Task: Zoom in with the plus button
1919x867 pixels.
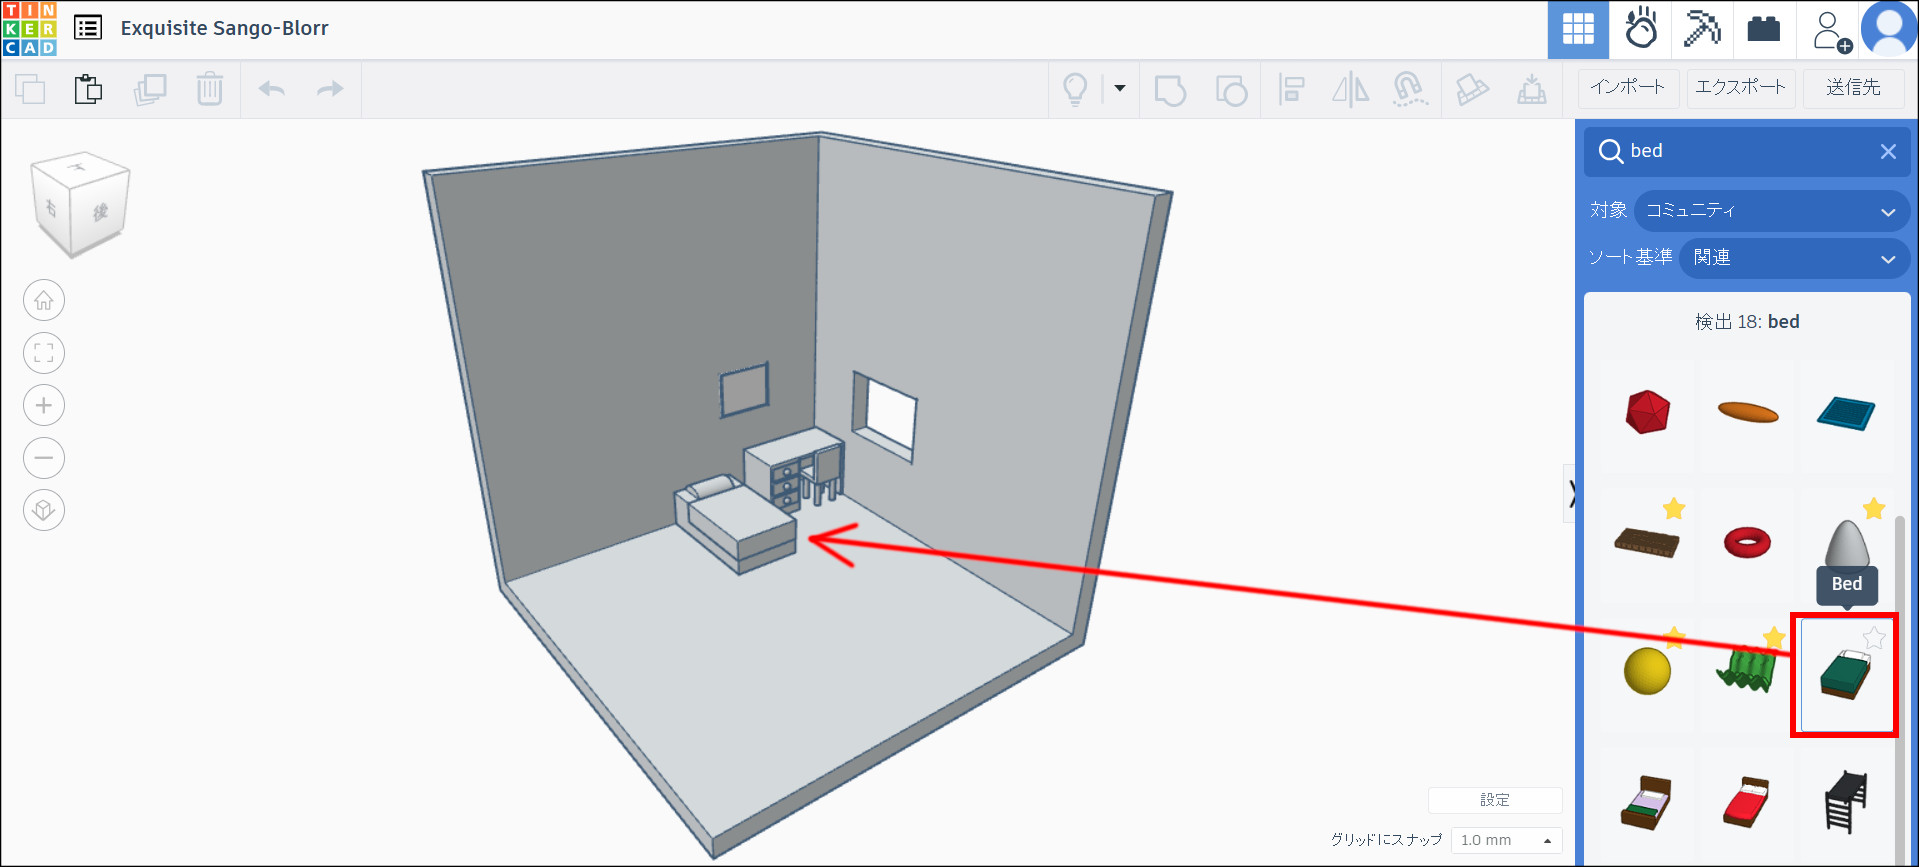Action: click(x=44, y=405)
